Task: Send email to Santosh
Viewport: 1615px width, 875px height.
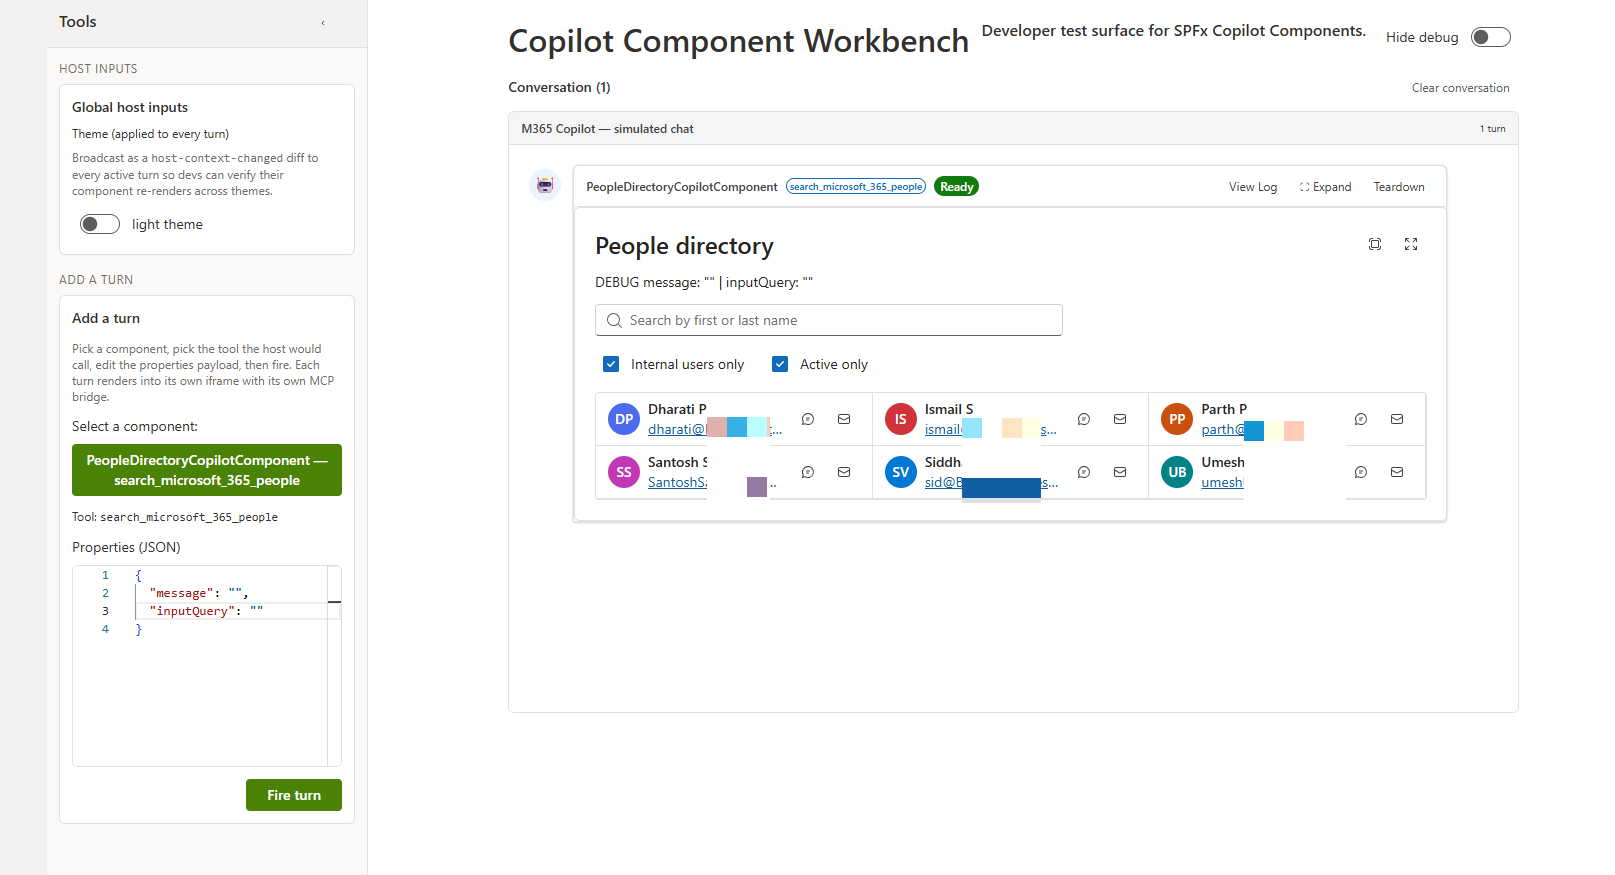Action: 844,472
